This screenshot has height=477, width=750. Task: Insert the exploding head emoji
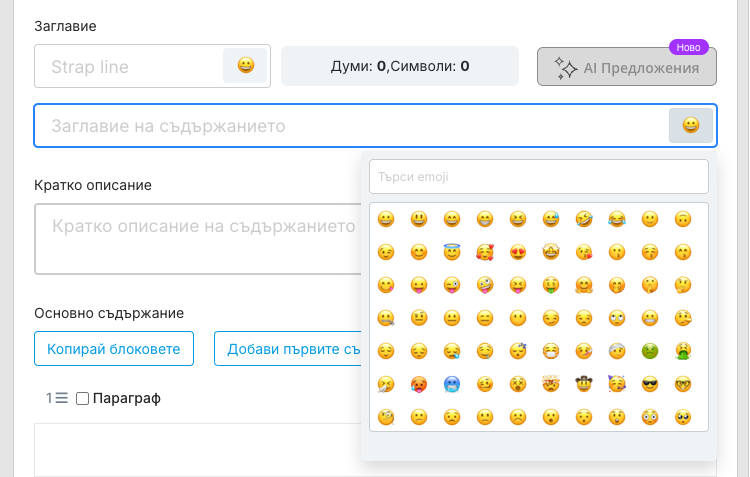pyautogui.click(x=551, y=384)
